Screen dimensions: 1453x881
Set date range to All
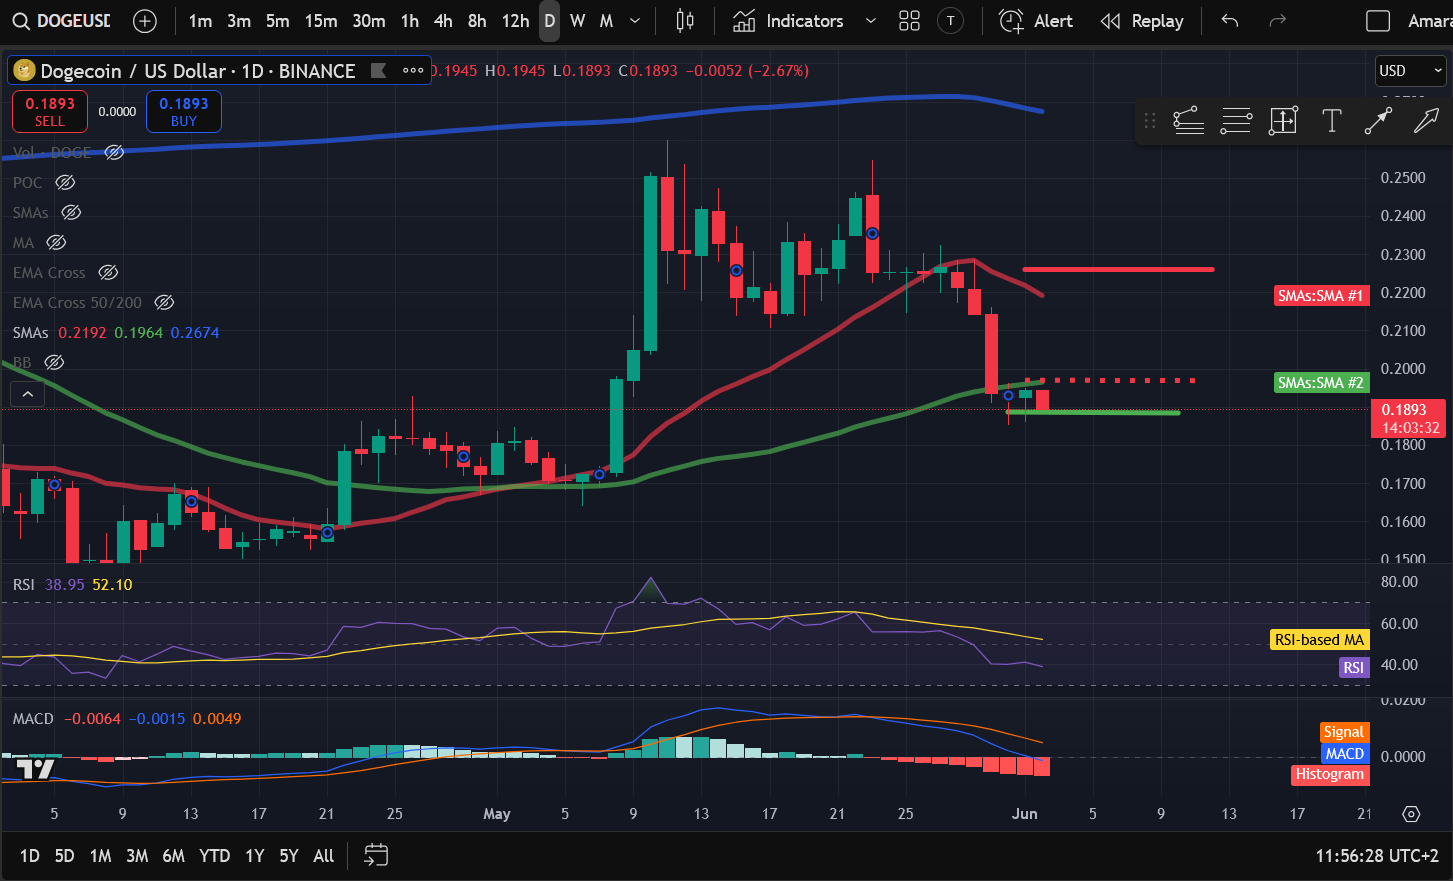coord(324,856)
